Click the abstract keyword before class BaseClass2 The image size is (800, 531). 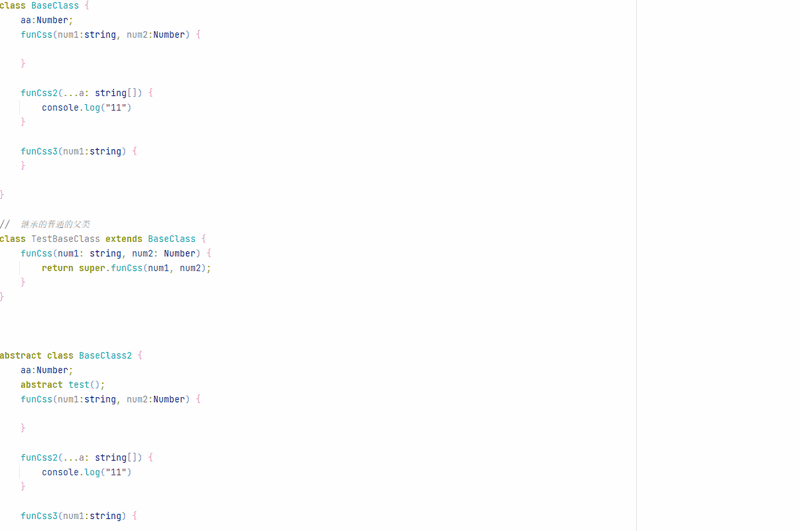(21, 355)
